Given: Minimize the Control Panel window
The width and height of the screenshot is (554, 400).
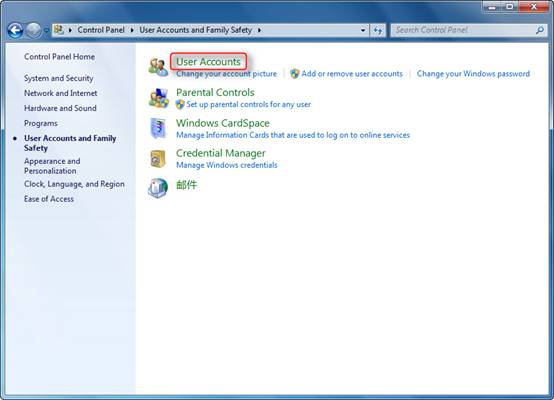Looking at the screenshot, I should pyautogui.click(x=491, y=7).
